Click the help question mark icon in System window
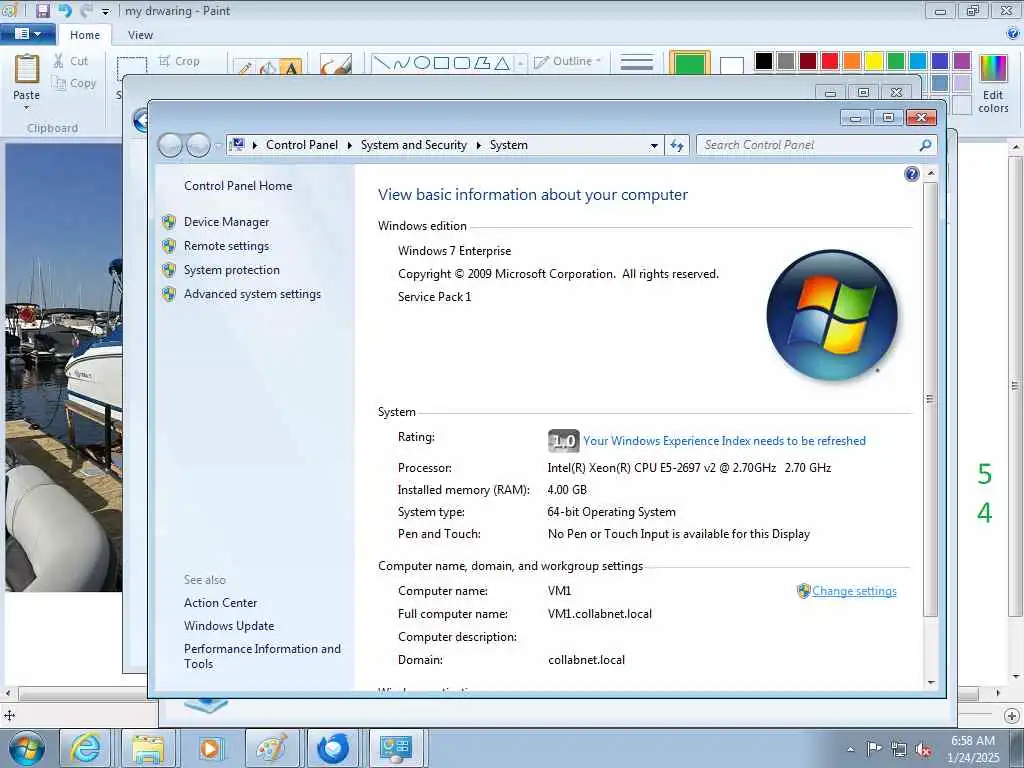Image resolution: width=1024 pixels, height=768 pixels. pos(912,174)
